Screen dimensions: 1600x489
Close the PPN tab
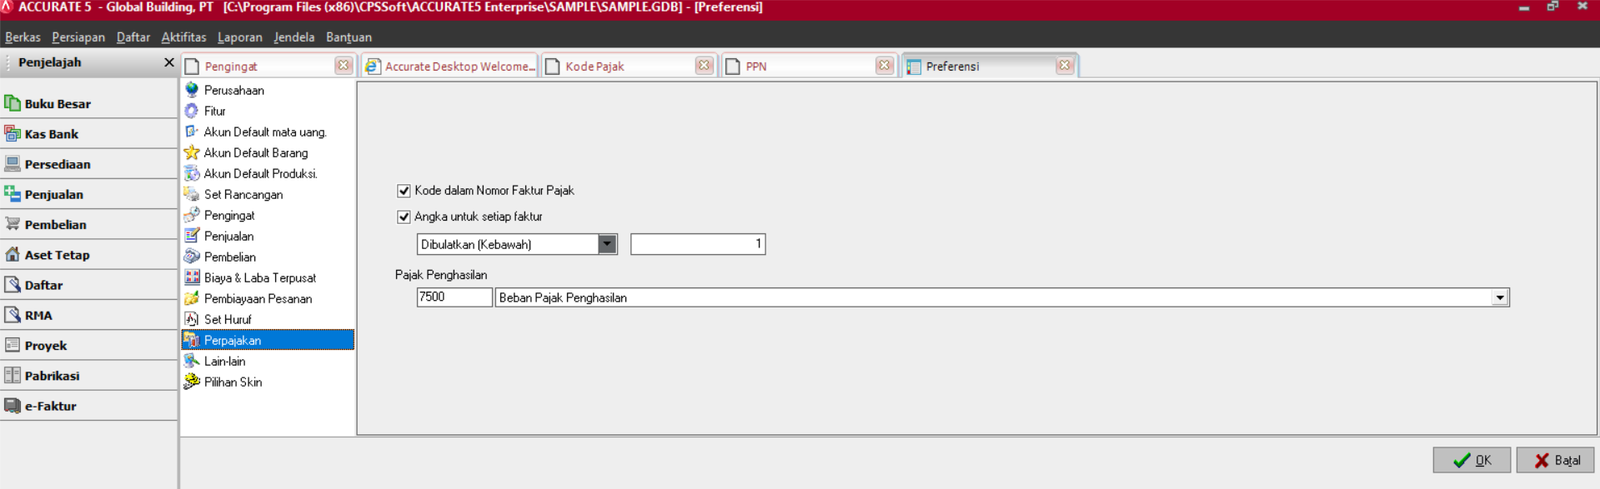click(884, 65)
